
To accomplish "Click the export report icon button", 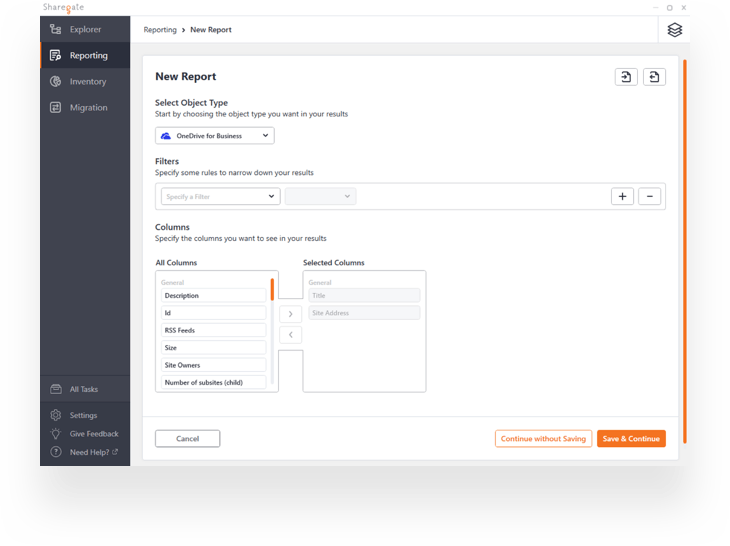I will click(x=654, y=77).
